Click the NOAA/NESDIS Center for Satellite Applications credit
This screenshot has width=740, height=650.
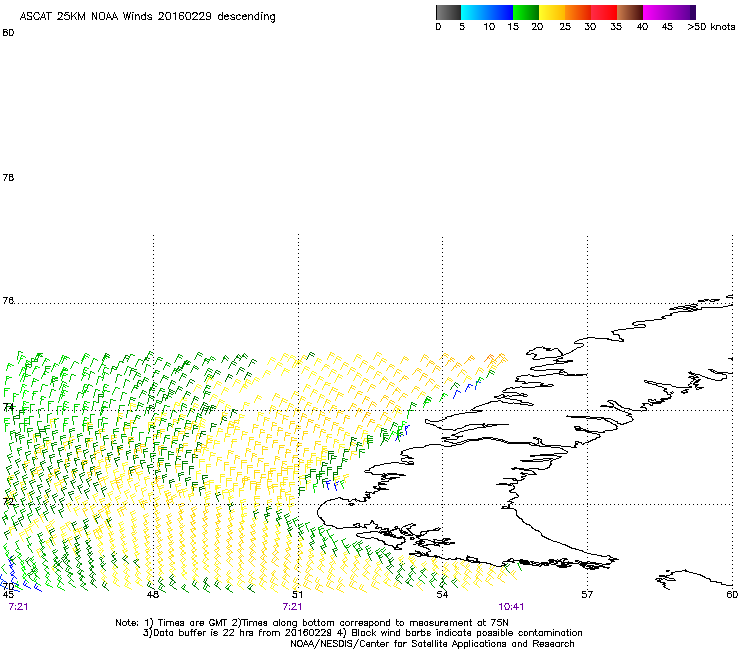click(432, 644)
